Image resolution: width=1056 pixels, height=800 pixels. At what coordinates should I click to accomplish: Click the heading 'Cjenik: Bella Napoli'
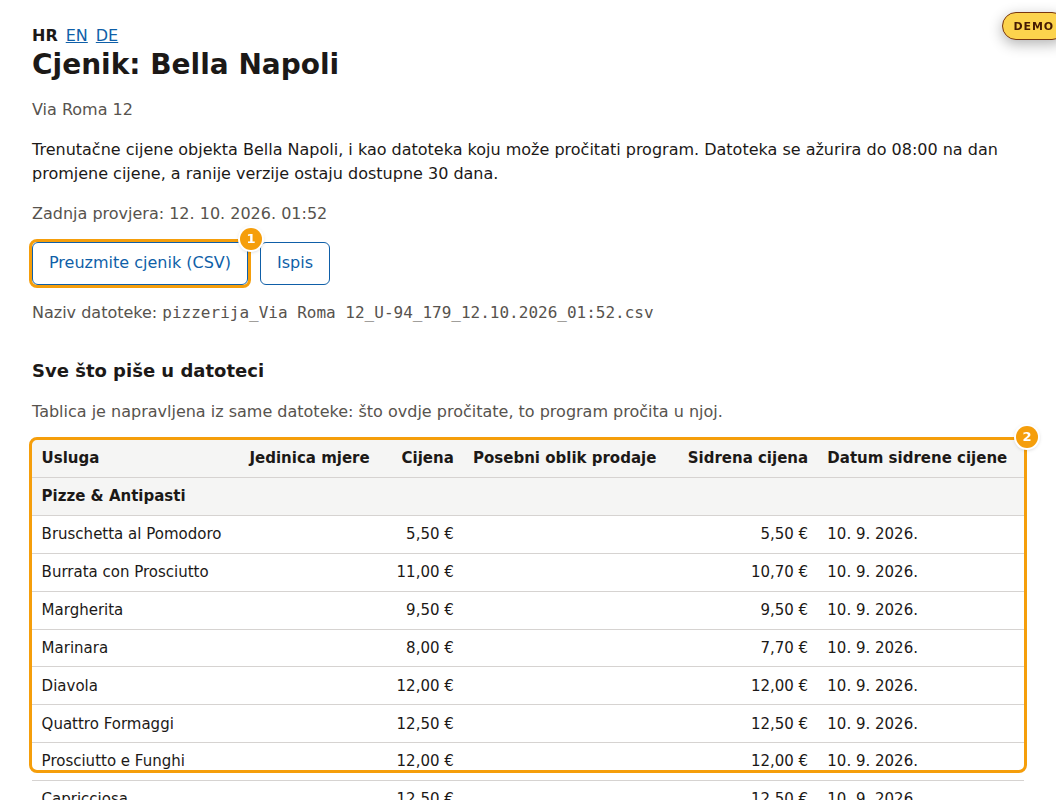(x=185, y=65)
